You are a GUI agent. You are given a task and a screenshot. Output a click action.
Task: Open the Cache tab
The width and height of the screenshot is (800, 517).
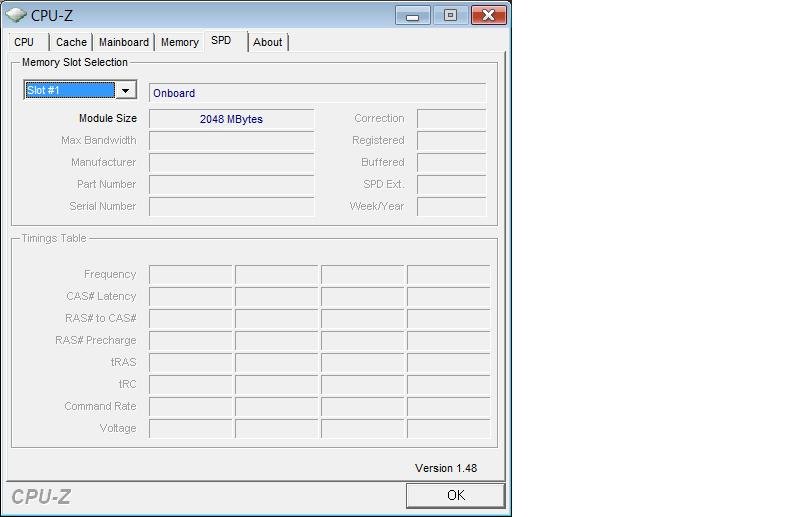click(x=71, y=42)
